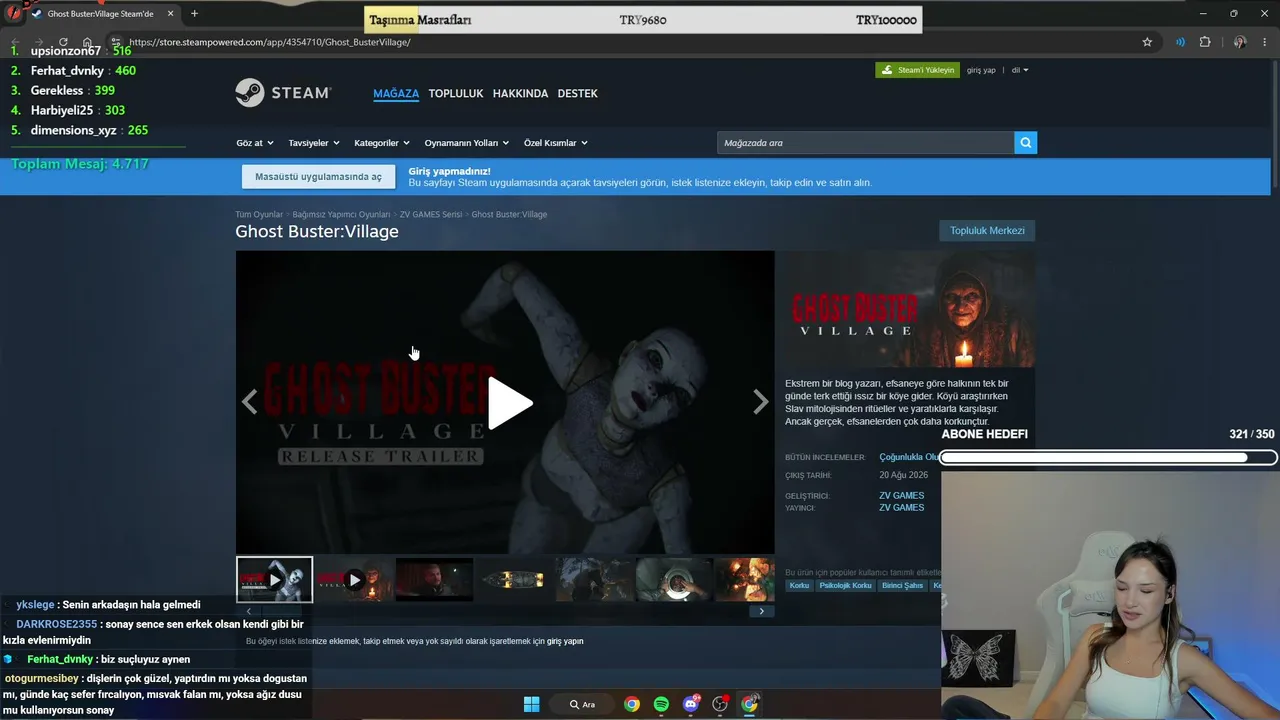Bookmark this page with the star icon

1147,42
